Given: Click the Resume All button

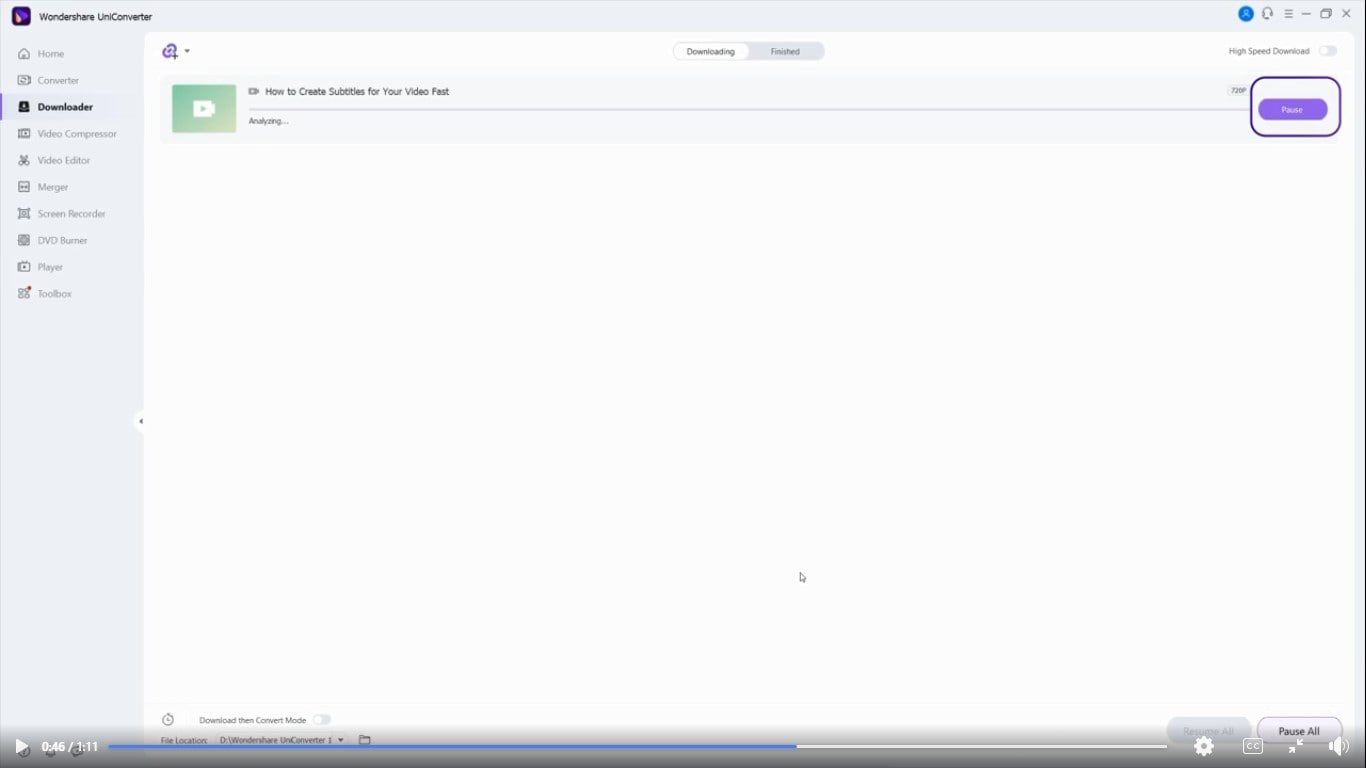Looking at the screenshot, I should click(1208, 731).
